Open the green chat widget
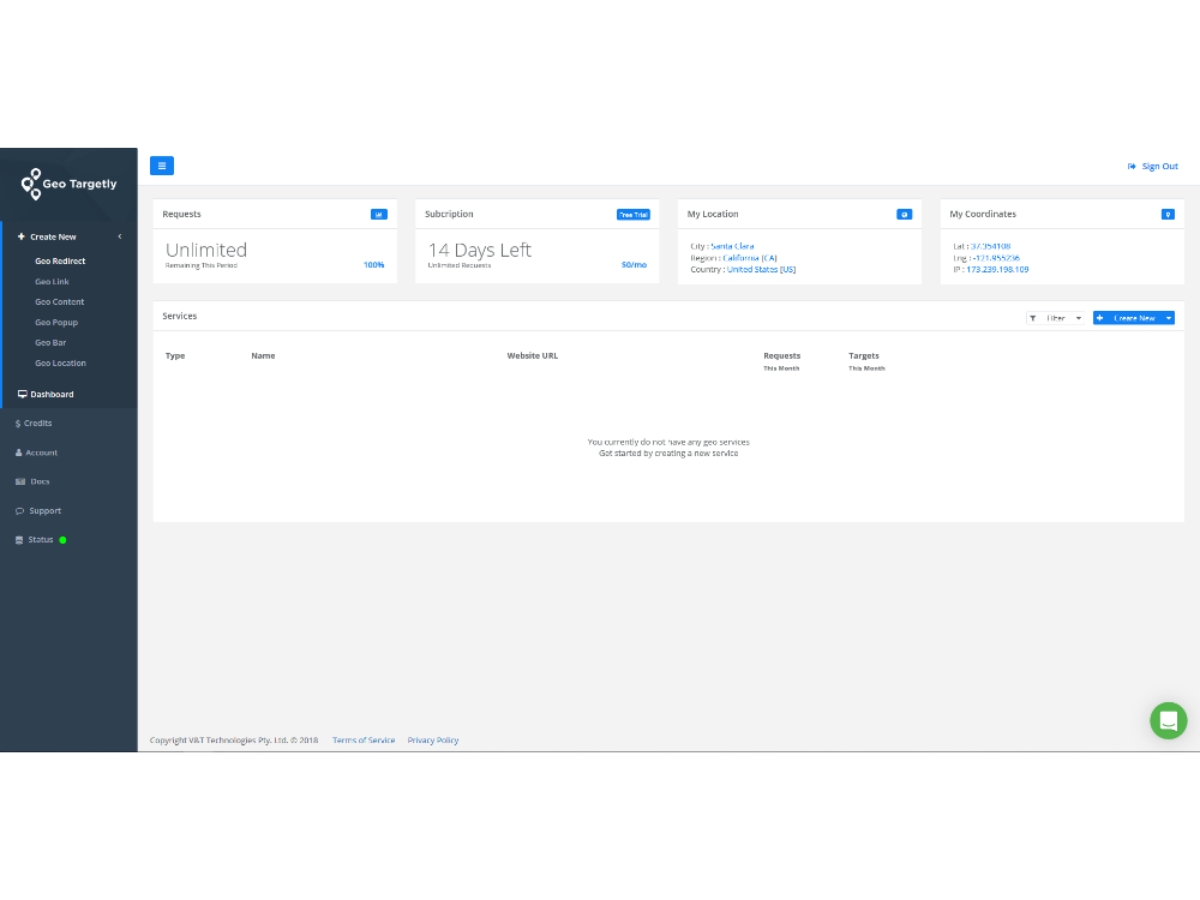 (x=1168, y=720)
